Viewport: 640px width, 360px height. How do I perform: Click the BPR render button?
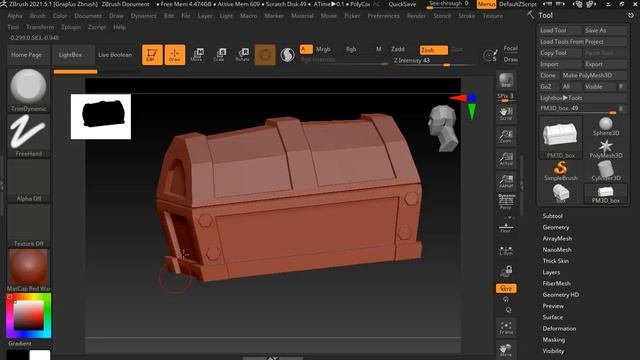pyautogui.click(x=506, y=80)
